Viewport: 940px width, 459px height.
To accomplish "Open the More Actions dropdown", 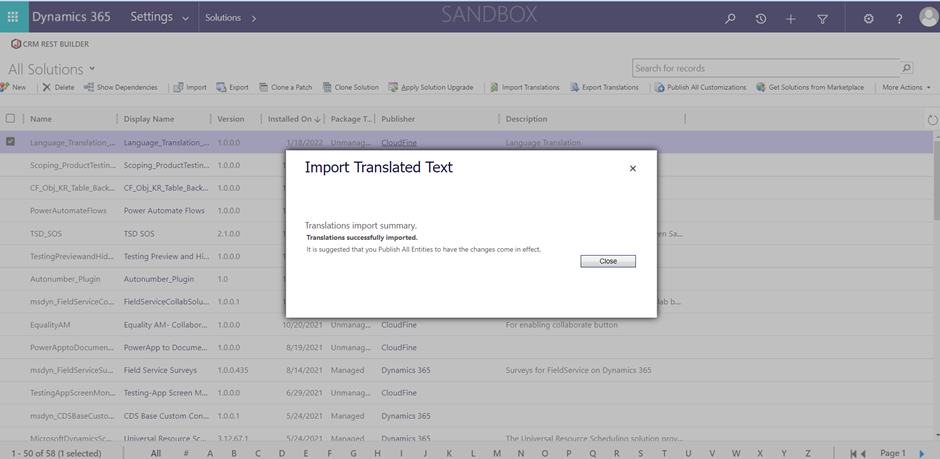I will [x=906, y=87].
